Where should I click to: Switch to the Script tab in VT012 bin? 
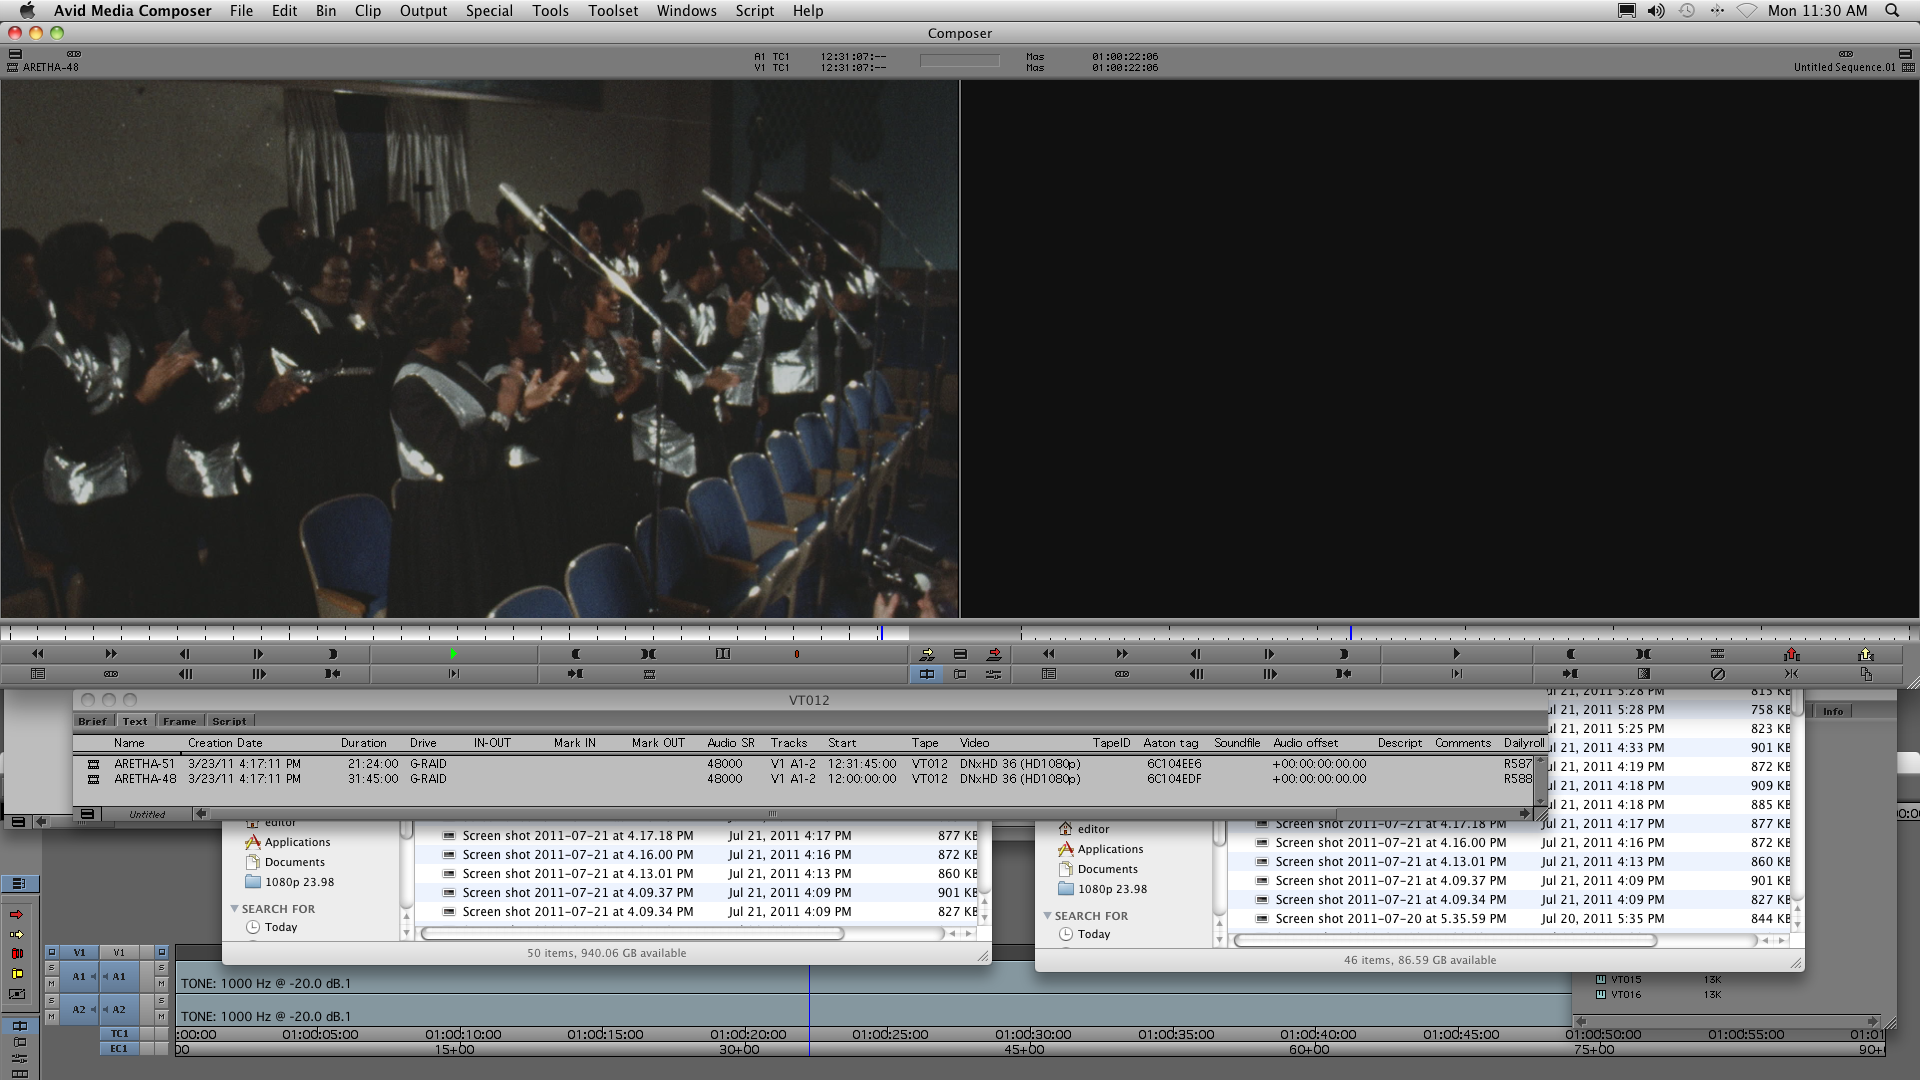pyautogui.click(x=229, y=721)
